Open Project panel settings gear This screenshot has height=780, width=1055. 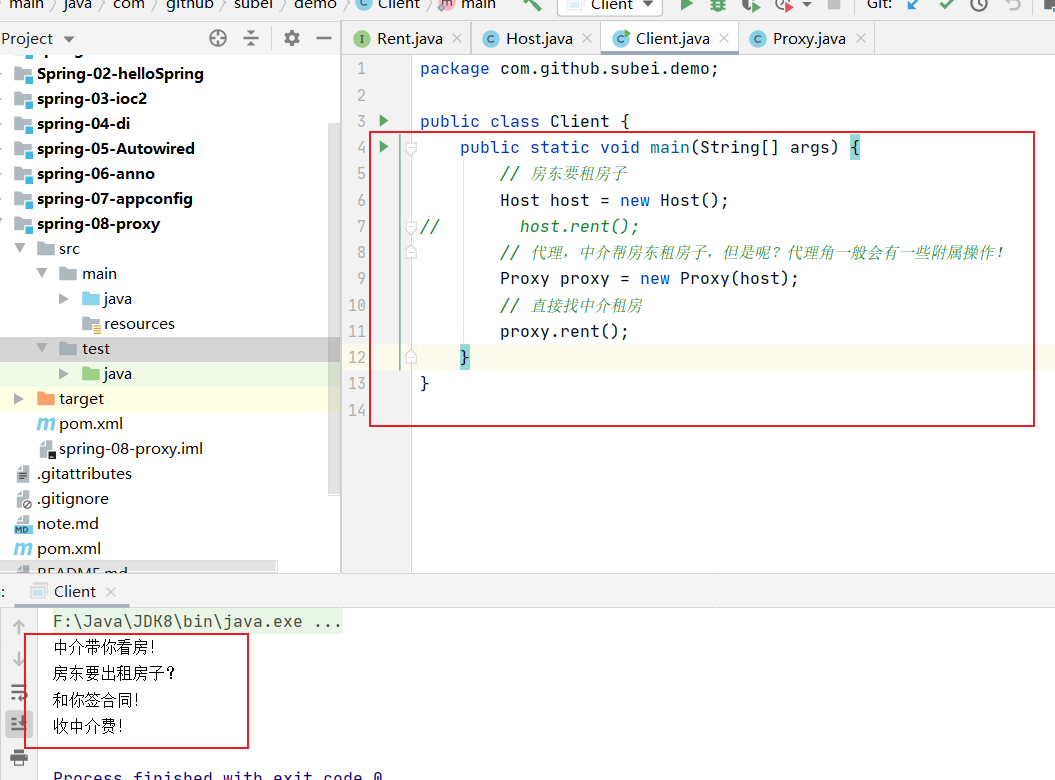(x=291, y=38)
